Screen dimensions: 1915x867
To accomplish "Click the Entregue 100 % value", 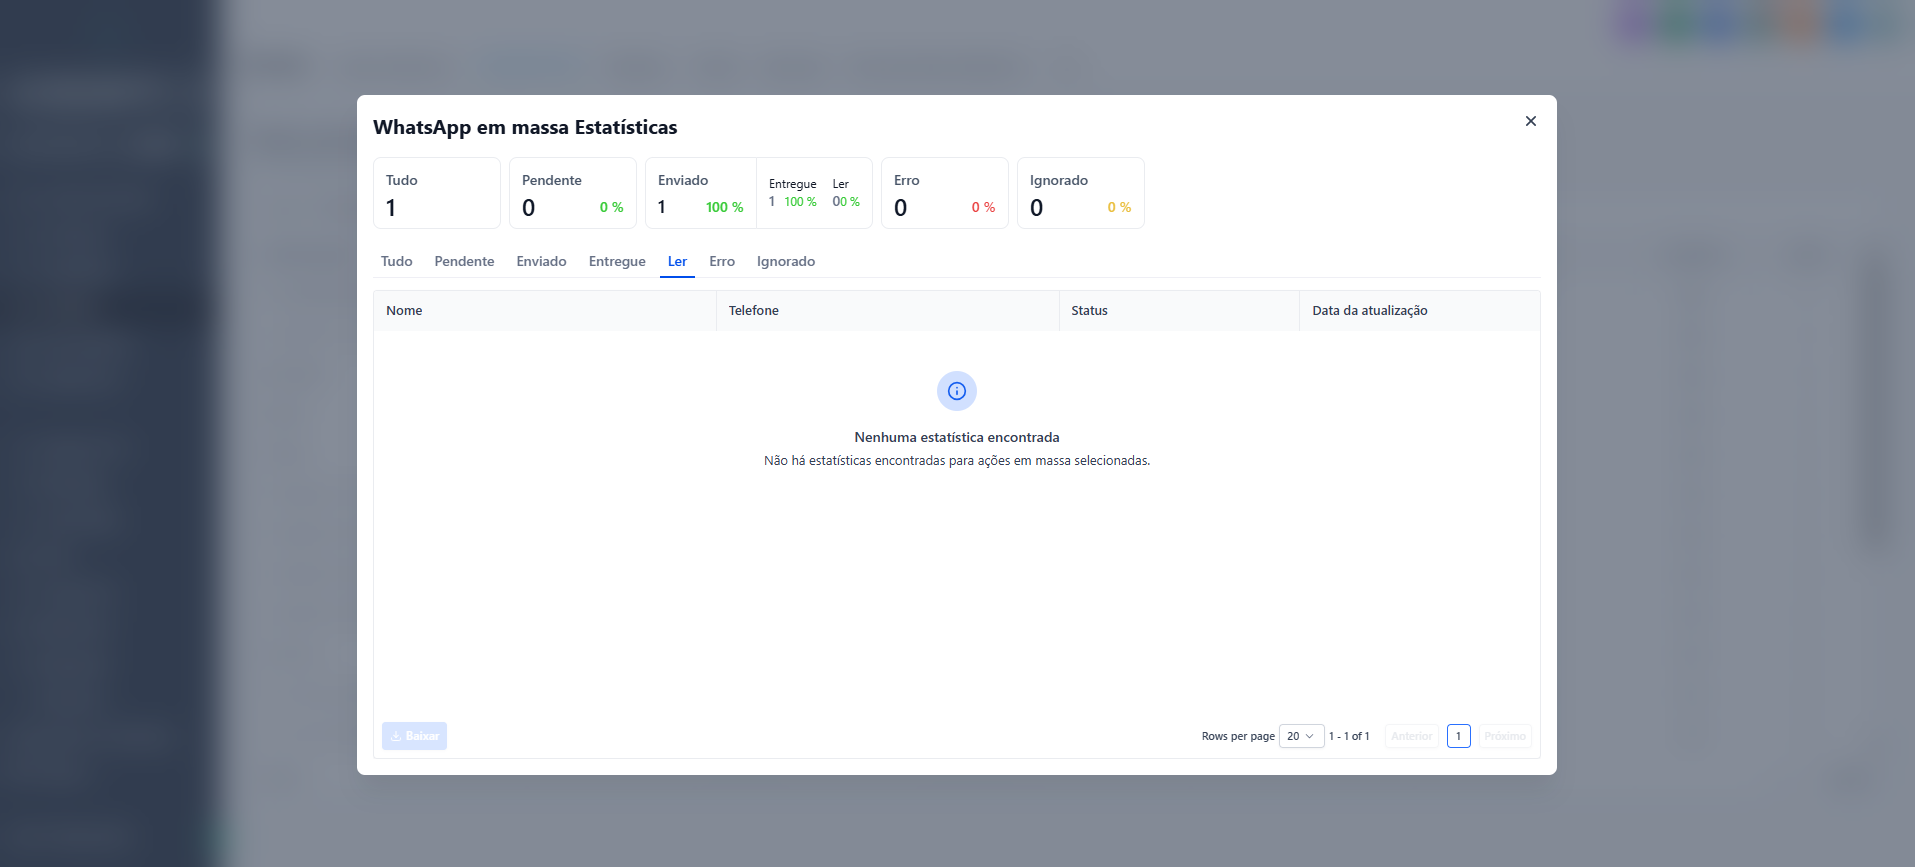I will click(x=800, y=202).
